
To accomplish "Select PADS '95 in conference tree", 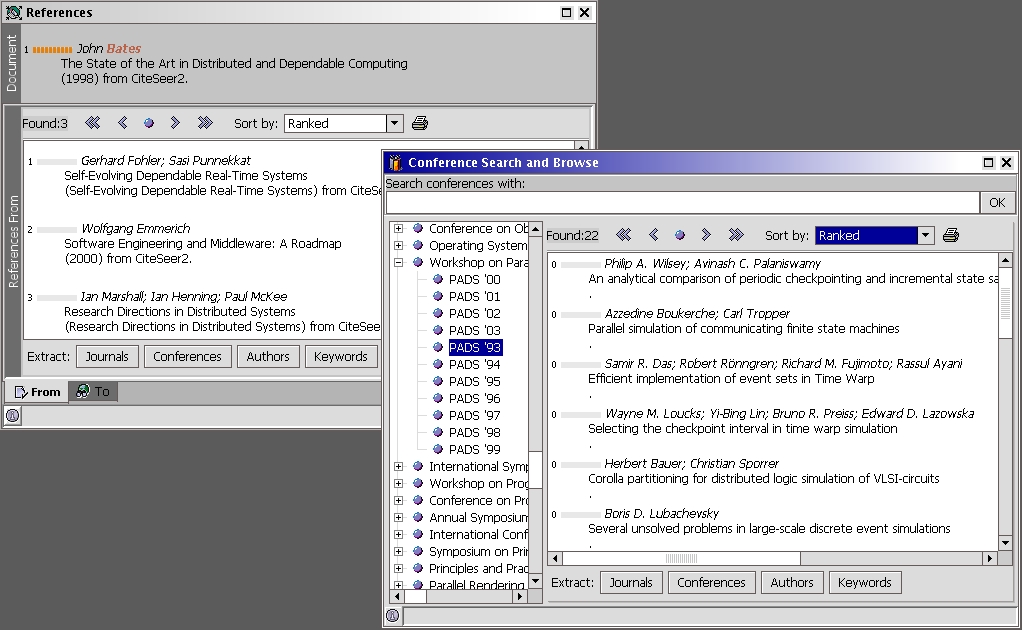I will click(x=474, y=381).
